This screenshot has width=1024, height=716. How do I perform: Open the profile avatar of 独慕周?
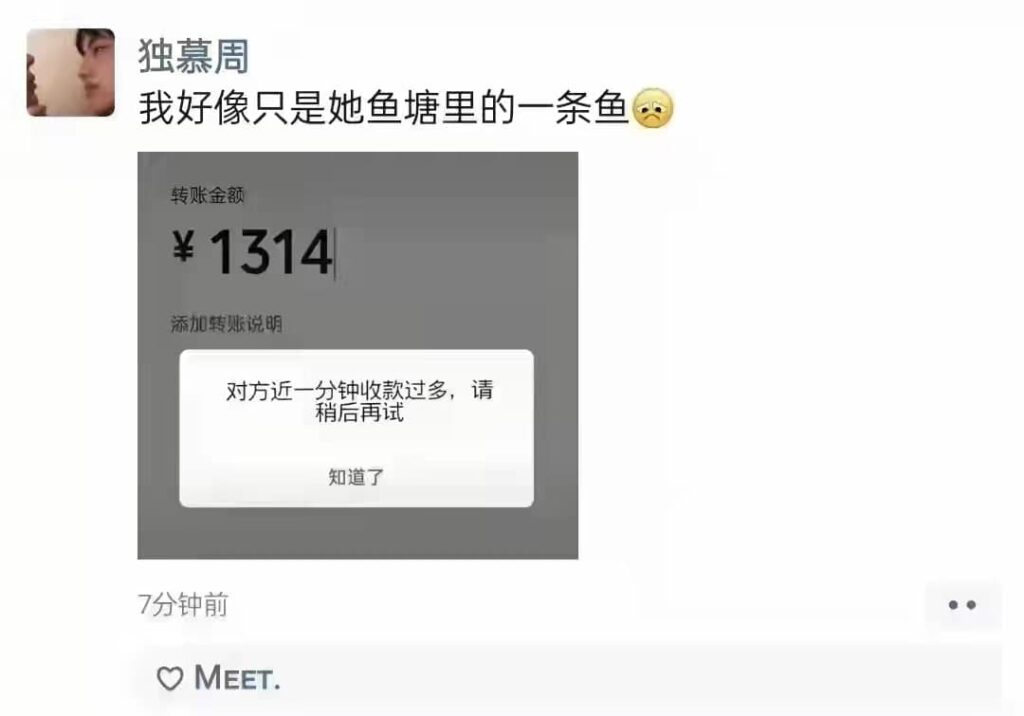tap(71, 72)
